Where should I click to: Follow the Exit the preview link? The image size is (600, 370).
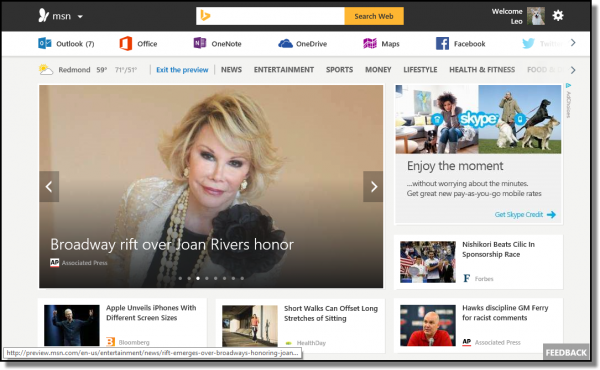pos(182,70)
